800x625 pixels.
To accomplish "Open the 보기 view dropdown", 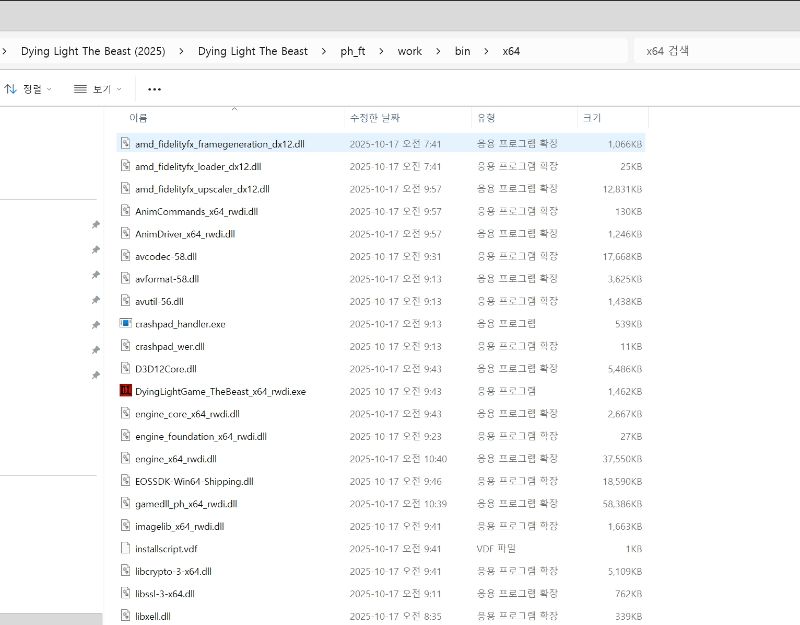I will [x=98, y=89].
